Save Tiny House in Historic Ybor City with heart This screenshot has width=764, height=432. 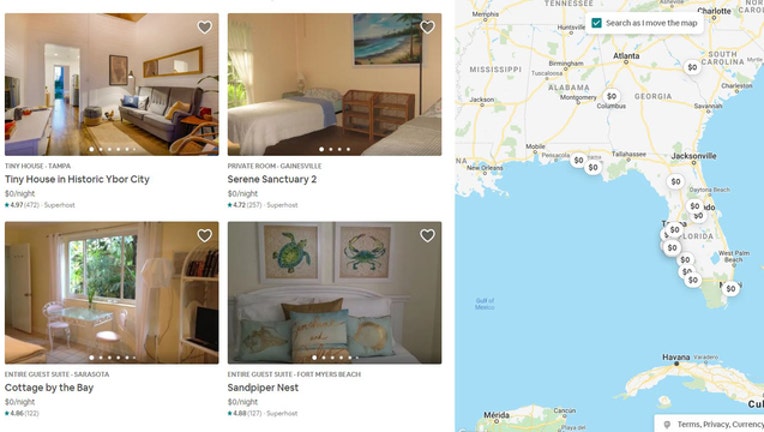pyautogui.click(x=205, y=27)
